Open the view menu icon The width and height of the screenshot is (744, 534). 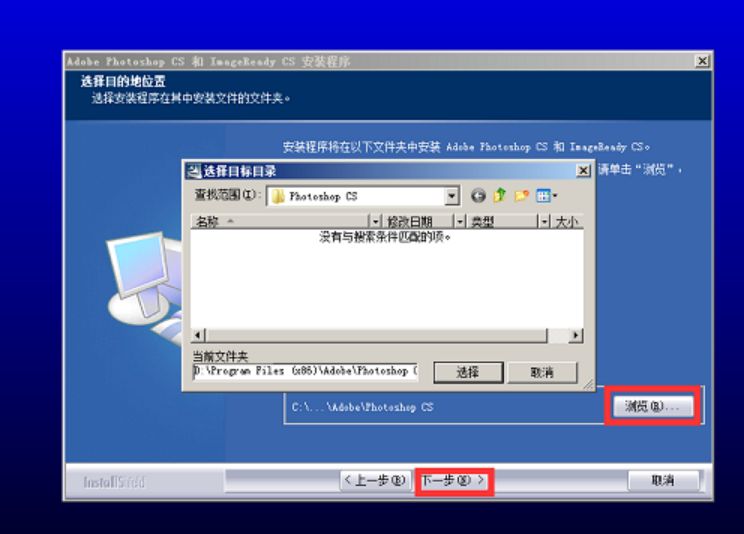tap(546, 195)
